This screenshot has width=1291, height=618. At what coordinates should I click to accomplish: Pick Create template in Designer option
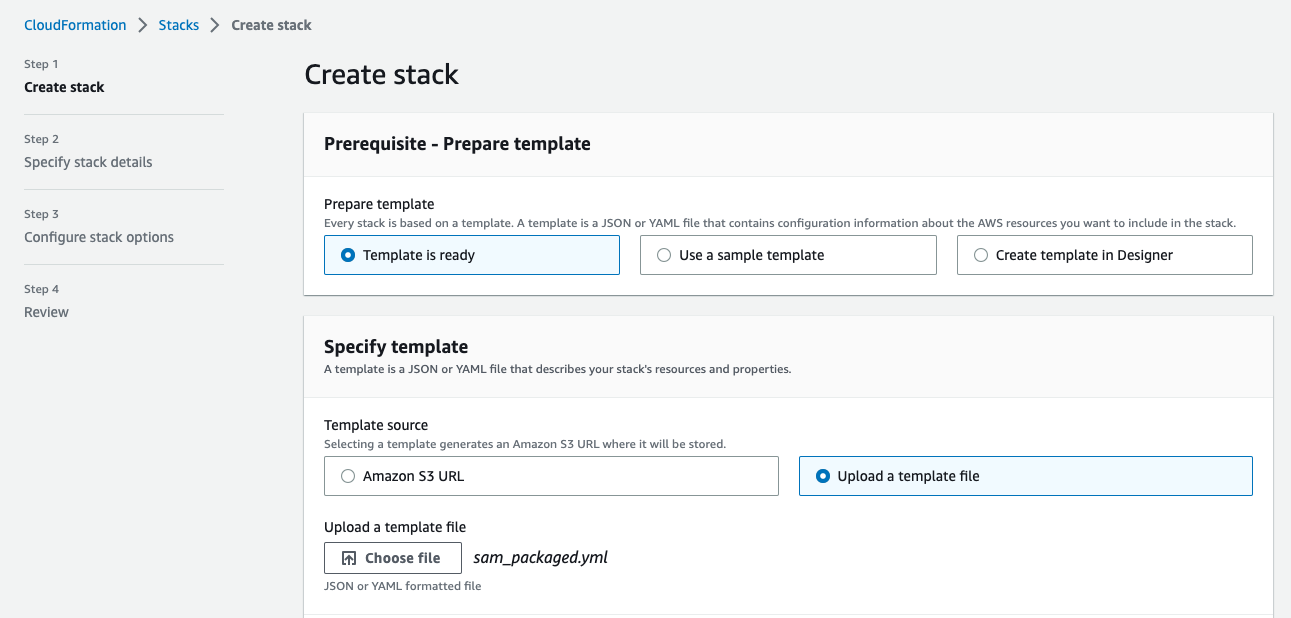pyautogui.click(x=981, y=255)
